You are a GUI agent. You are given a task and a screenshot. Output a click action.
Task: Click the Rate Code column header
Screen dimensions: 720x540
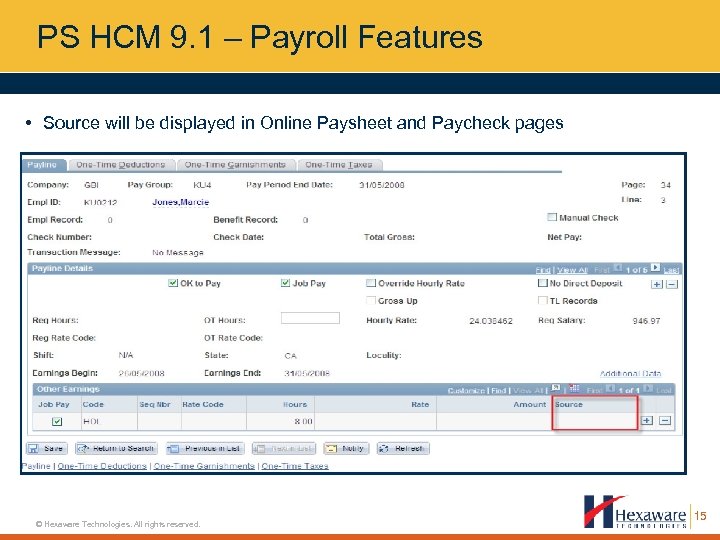click(x=203, y=405)
